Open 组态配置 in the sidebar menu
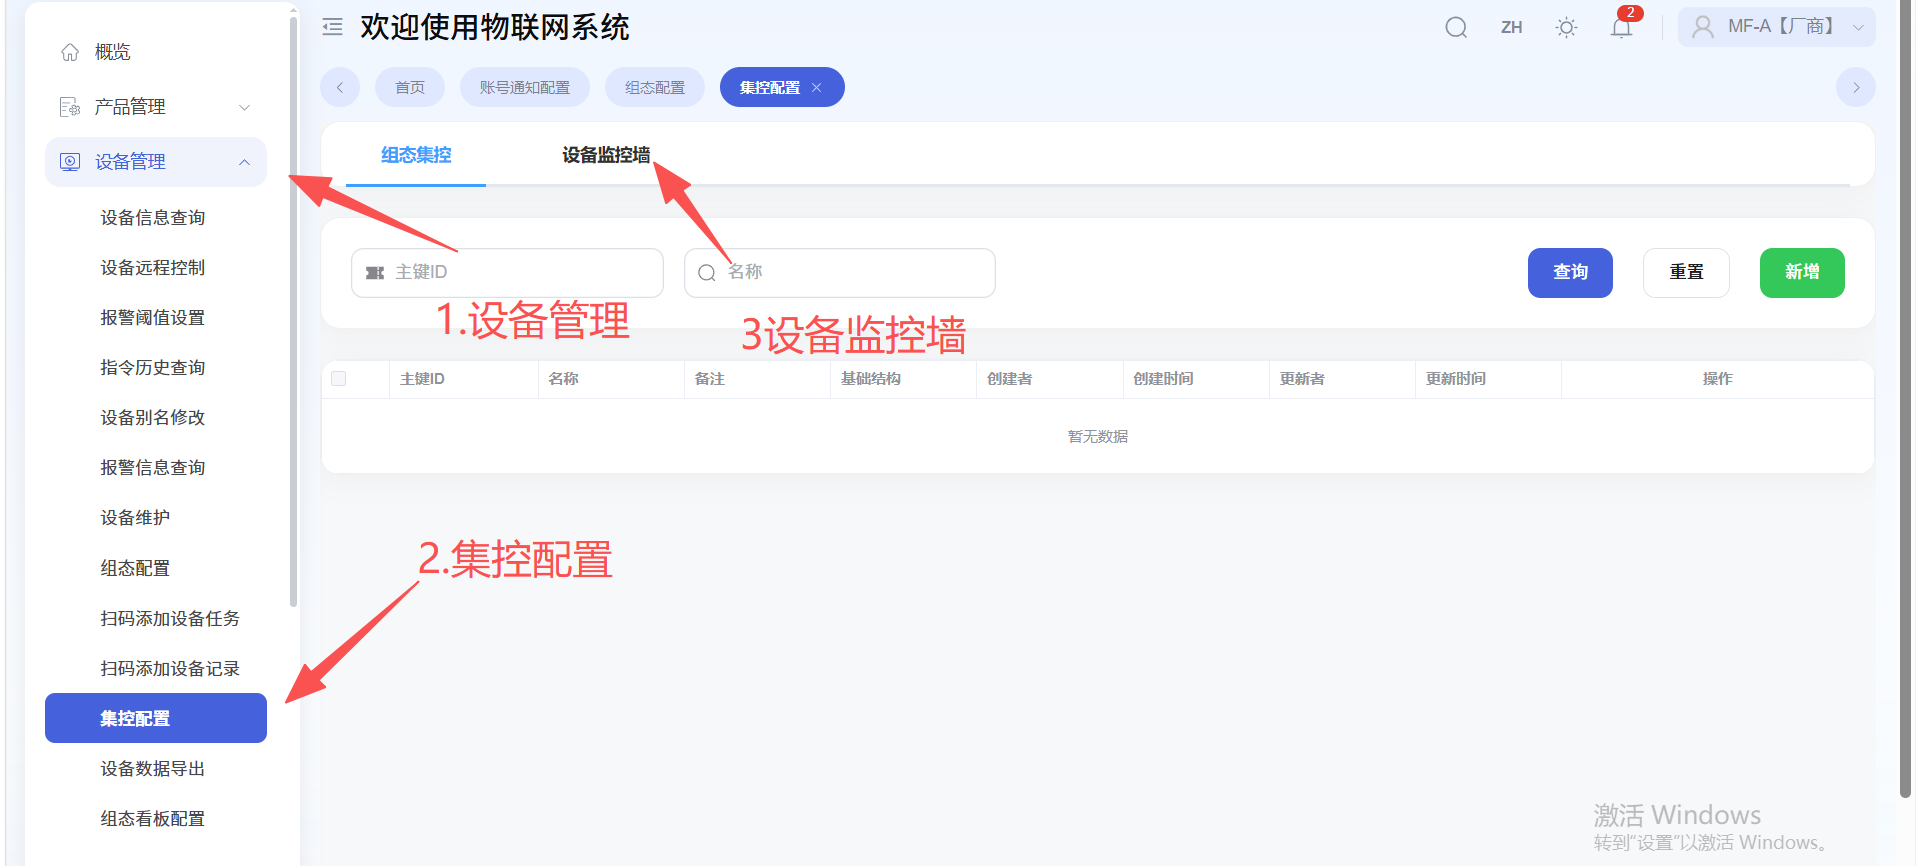1916x866 pixels. (x=156, y=568)
